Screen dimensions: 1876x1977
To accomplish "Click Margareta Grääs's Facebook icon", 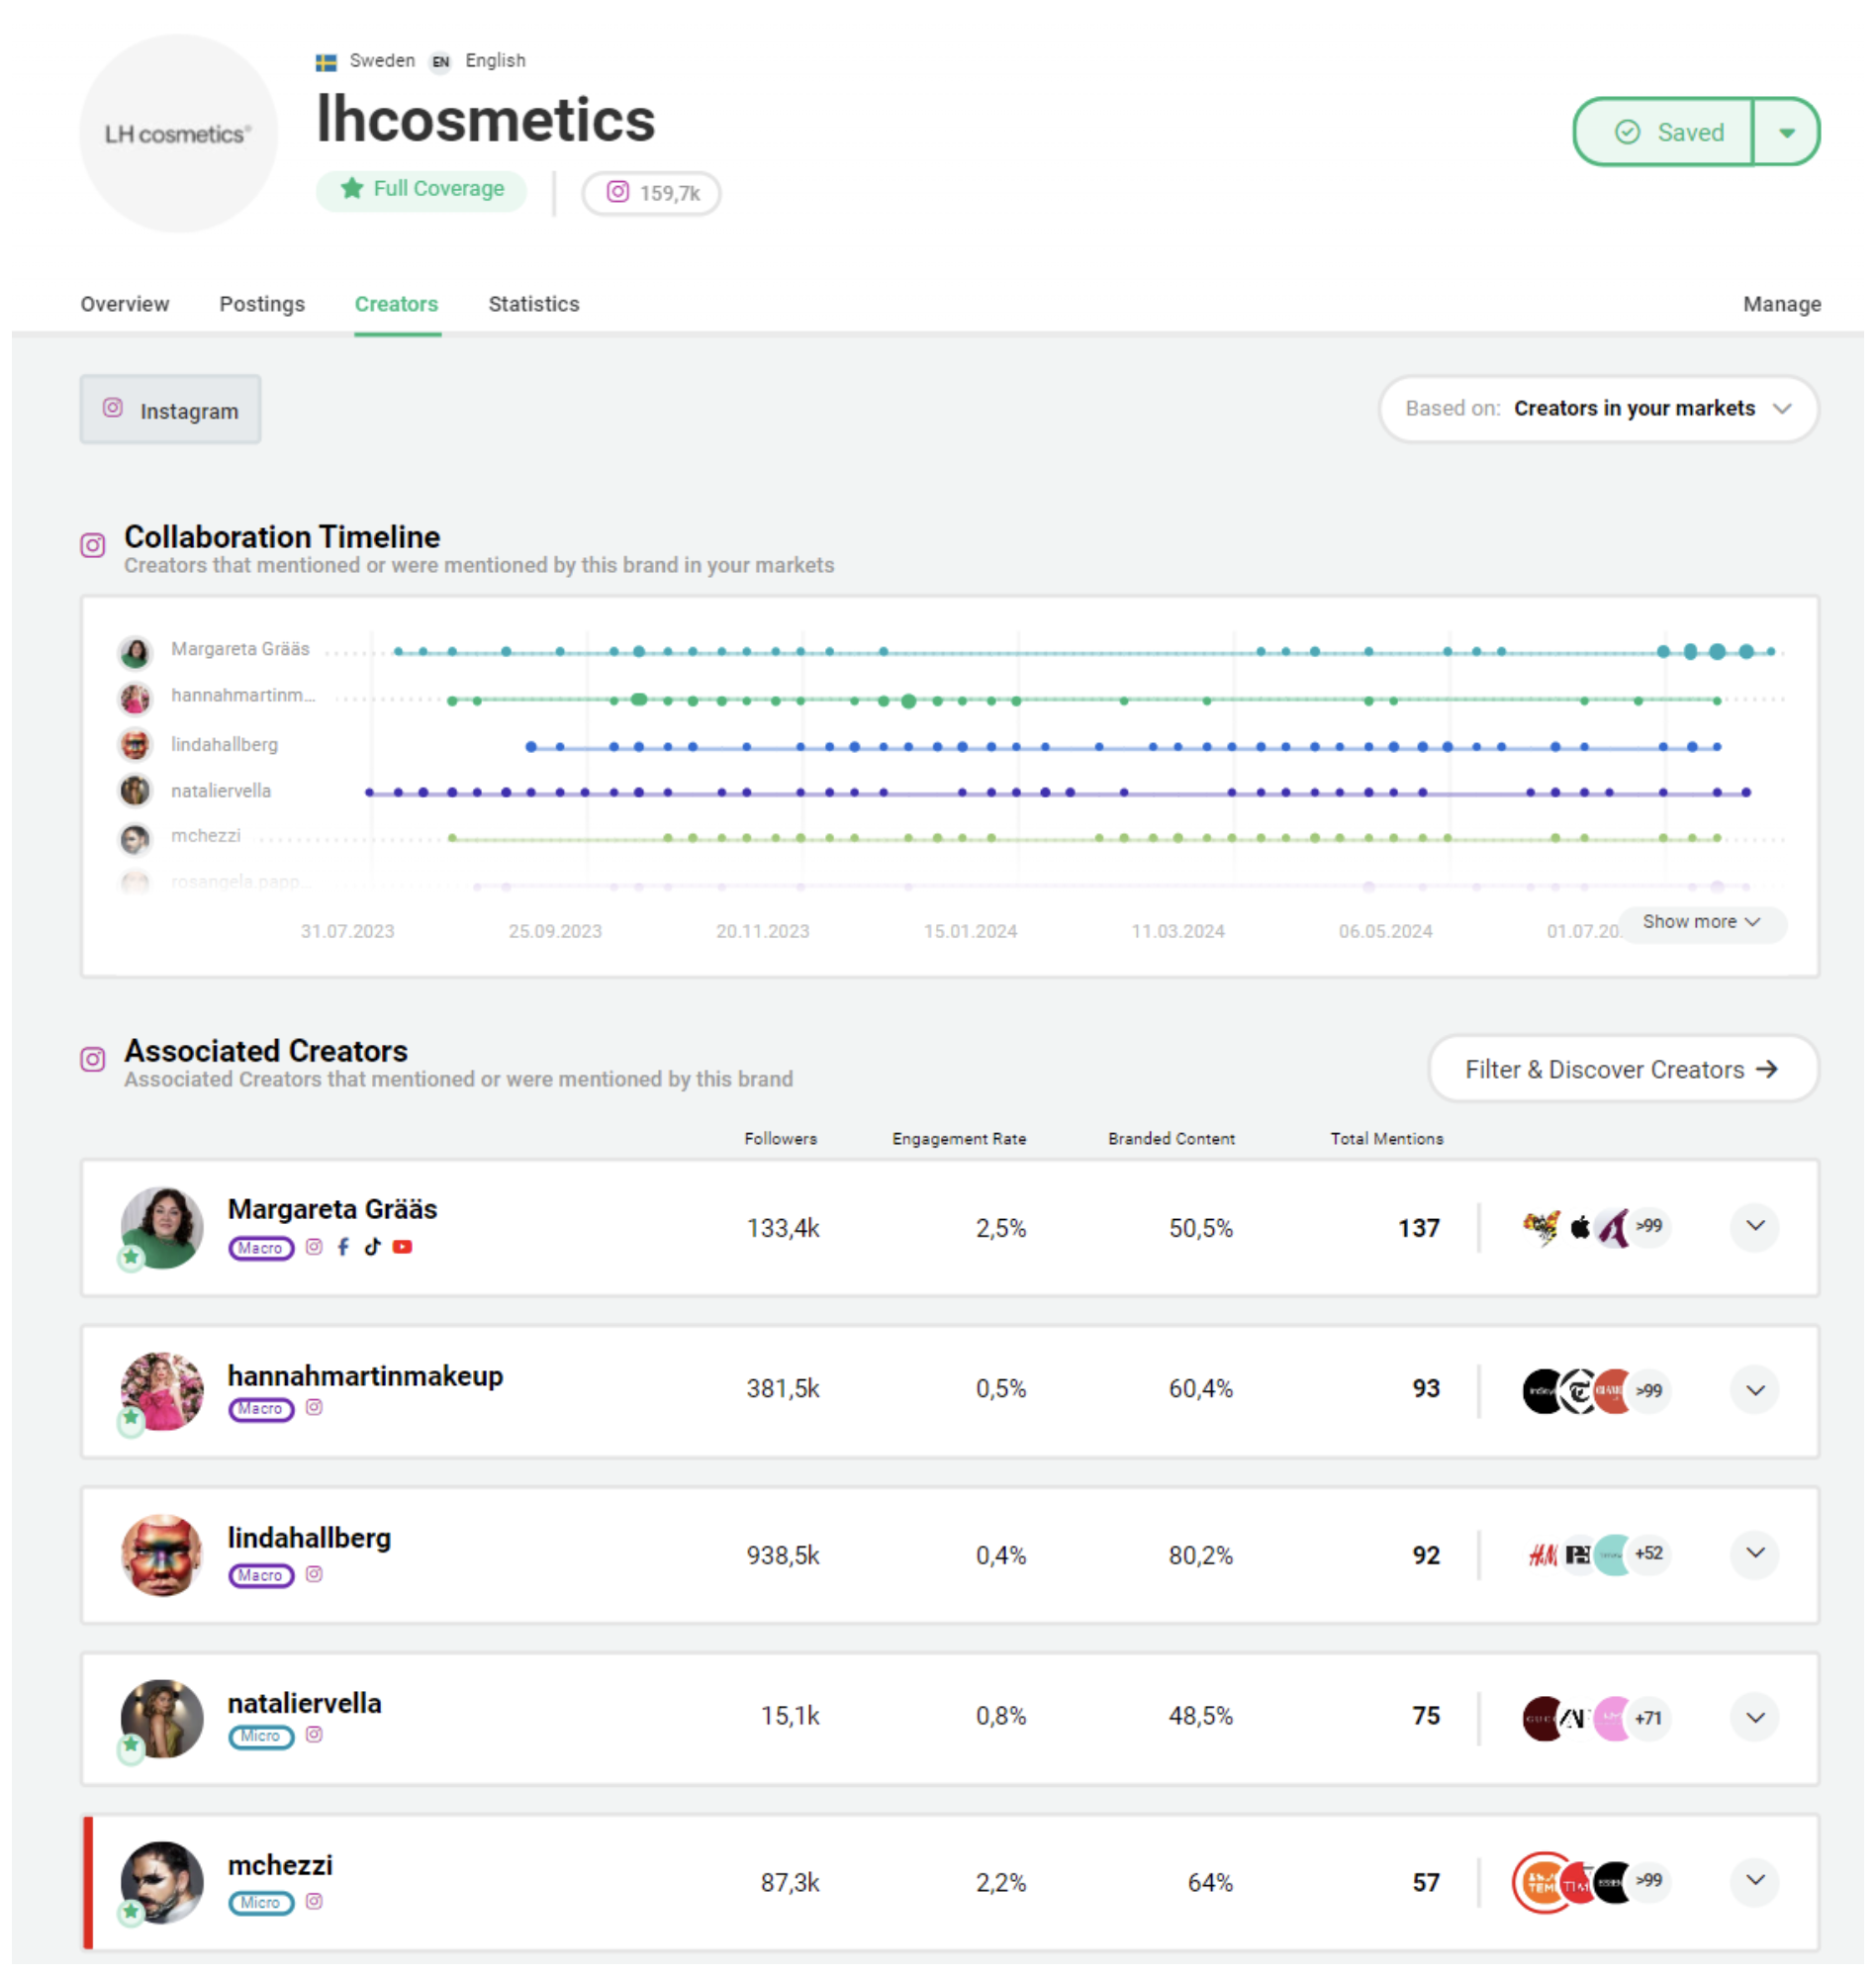I will tap(343, 1247).
